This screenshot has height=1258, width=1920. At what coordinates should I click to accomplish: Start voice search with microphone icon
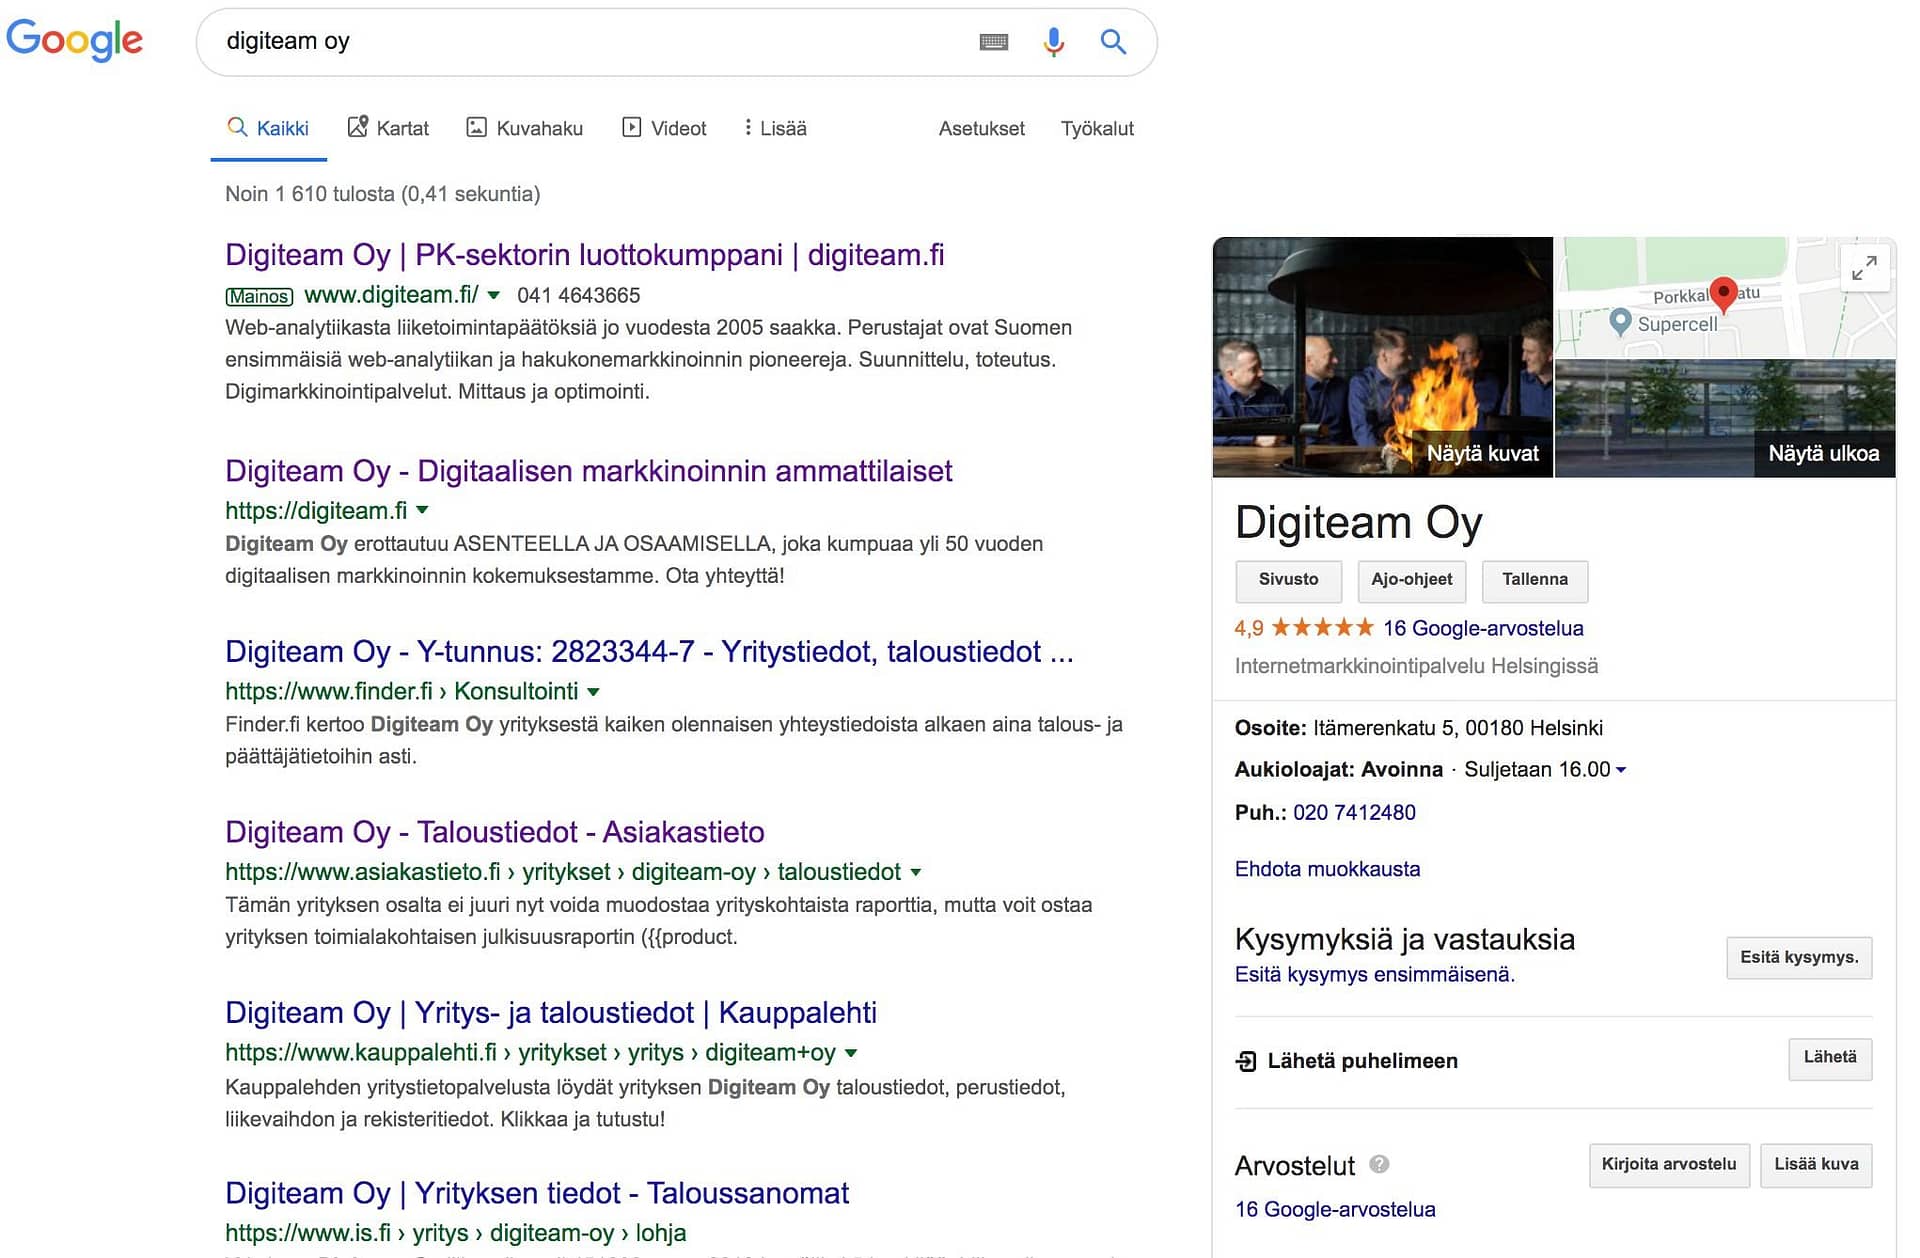pyautogui.click(x=1053, y=42)
